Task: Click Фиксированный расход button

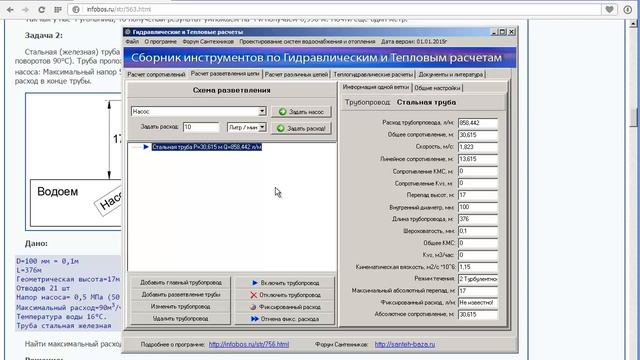Action: pos(285,307)
